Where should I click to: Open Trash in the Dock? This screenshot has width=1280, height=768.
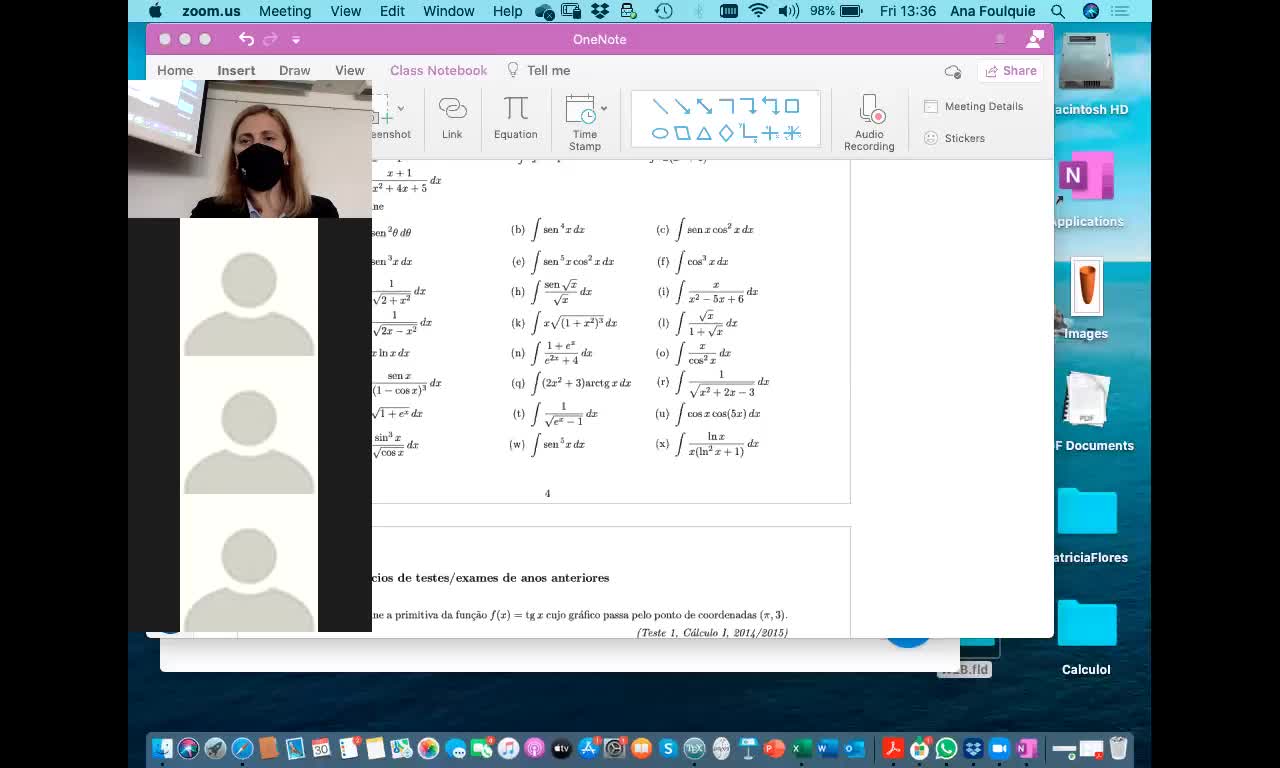pyautogui.click(x=1118, y=748)
